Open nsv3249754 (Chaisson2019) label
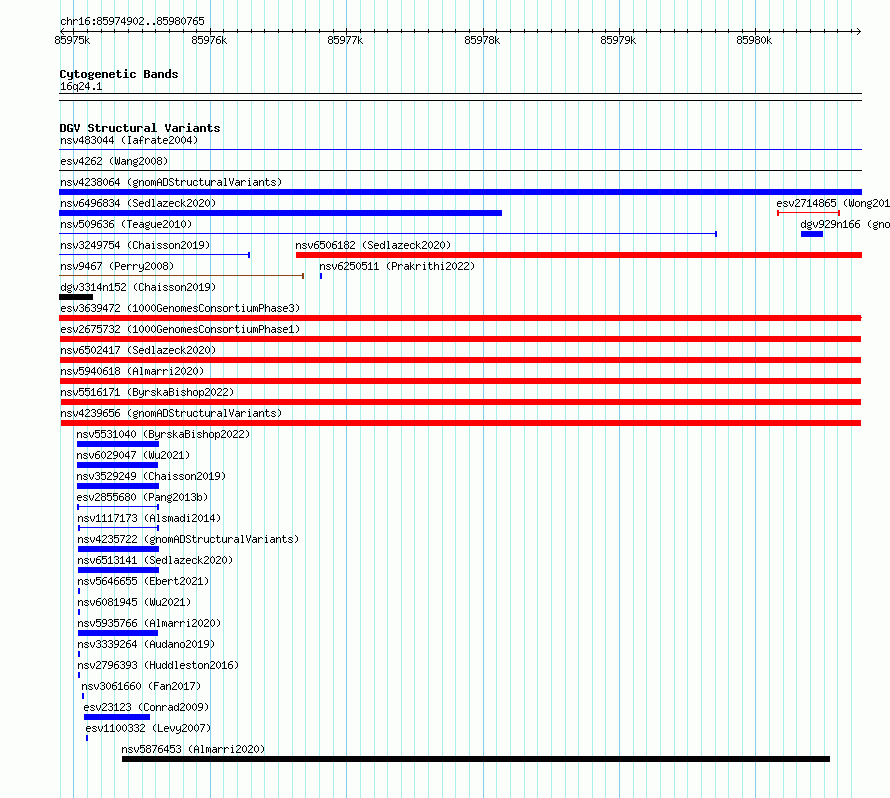This screenshot has height=798, width=890. coord(135,245)
